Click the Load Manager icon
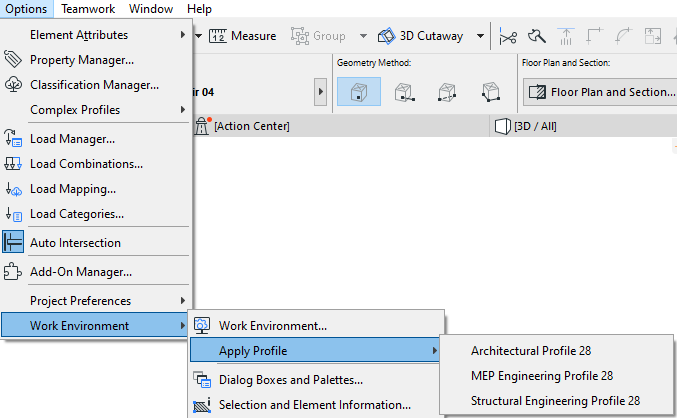Image resolution: width=677 pixels, height=418 pixels. click(13, 138)
